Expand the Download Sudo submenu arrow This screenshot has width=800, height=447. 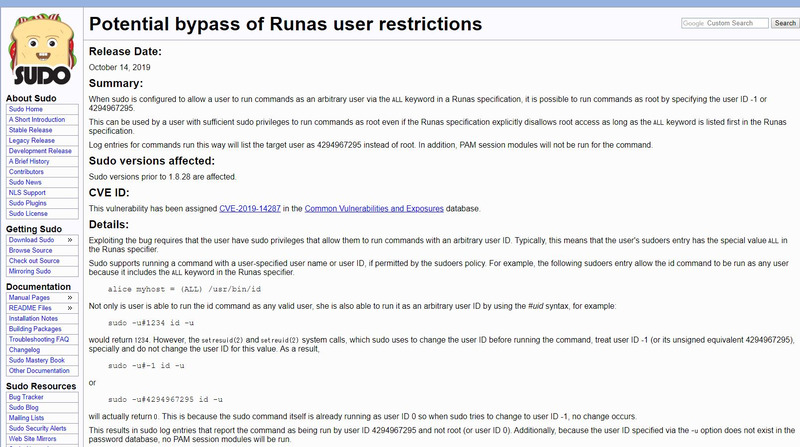click(x=70, y=240)
